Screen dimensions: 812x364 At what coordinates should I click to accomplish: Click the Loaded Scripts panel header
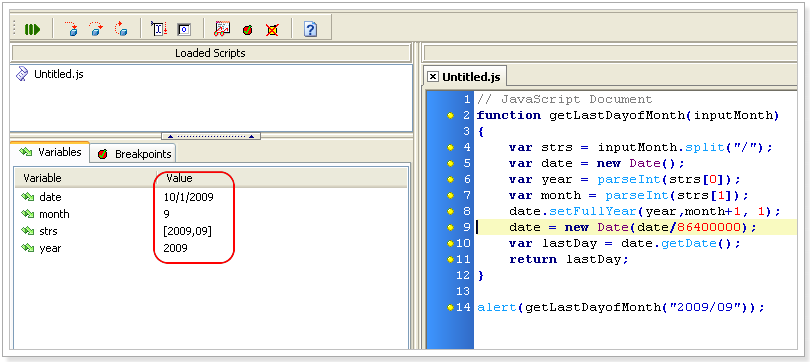[211, 53]
